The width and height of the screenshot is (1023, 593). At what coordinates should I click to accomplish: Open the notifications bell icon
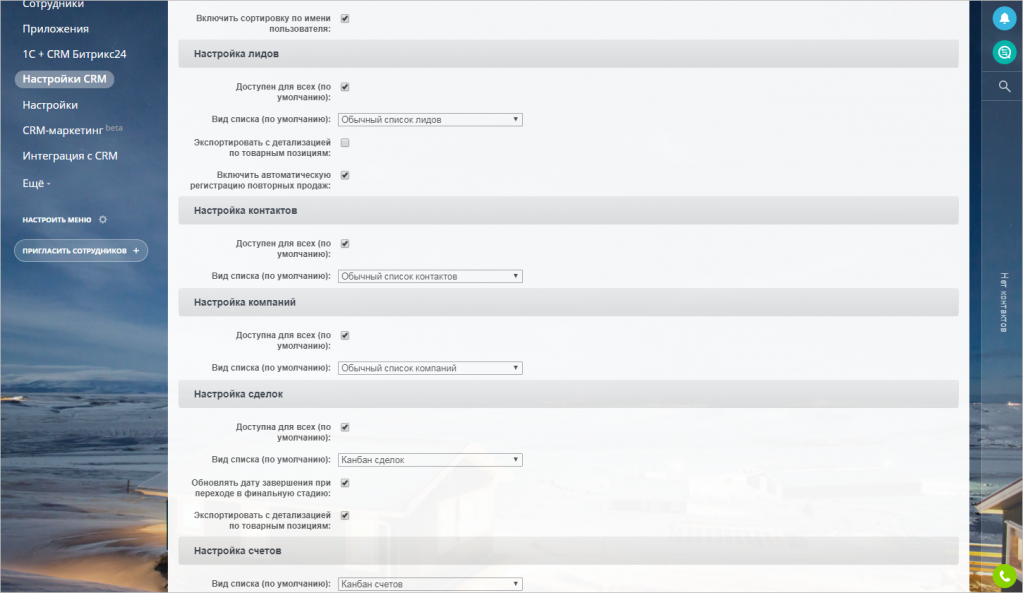[x=1004, y=18]
